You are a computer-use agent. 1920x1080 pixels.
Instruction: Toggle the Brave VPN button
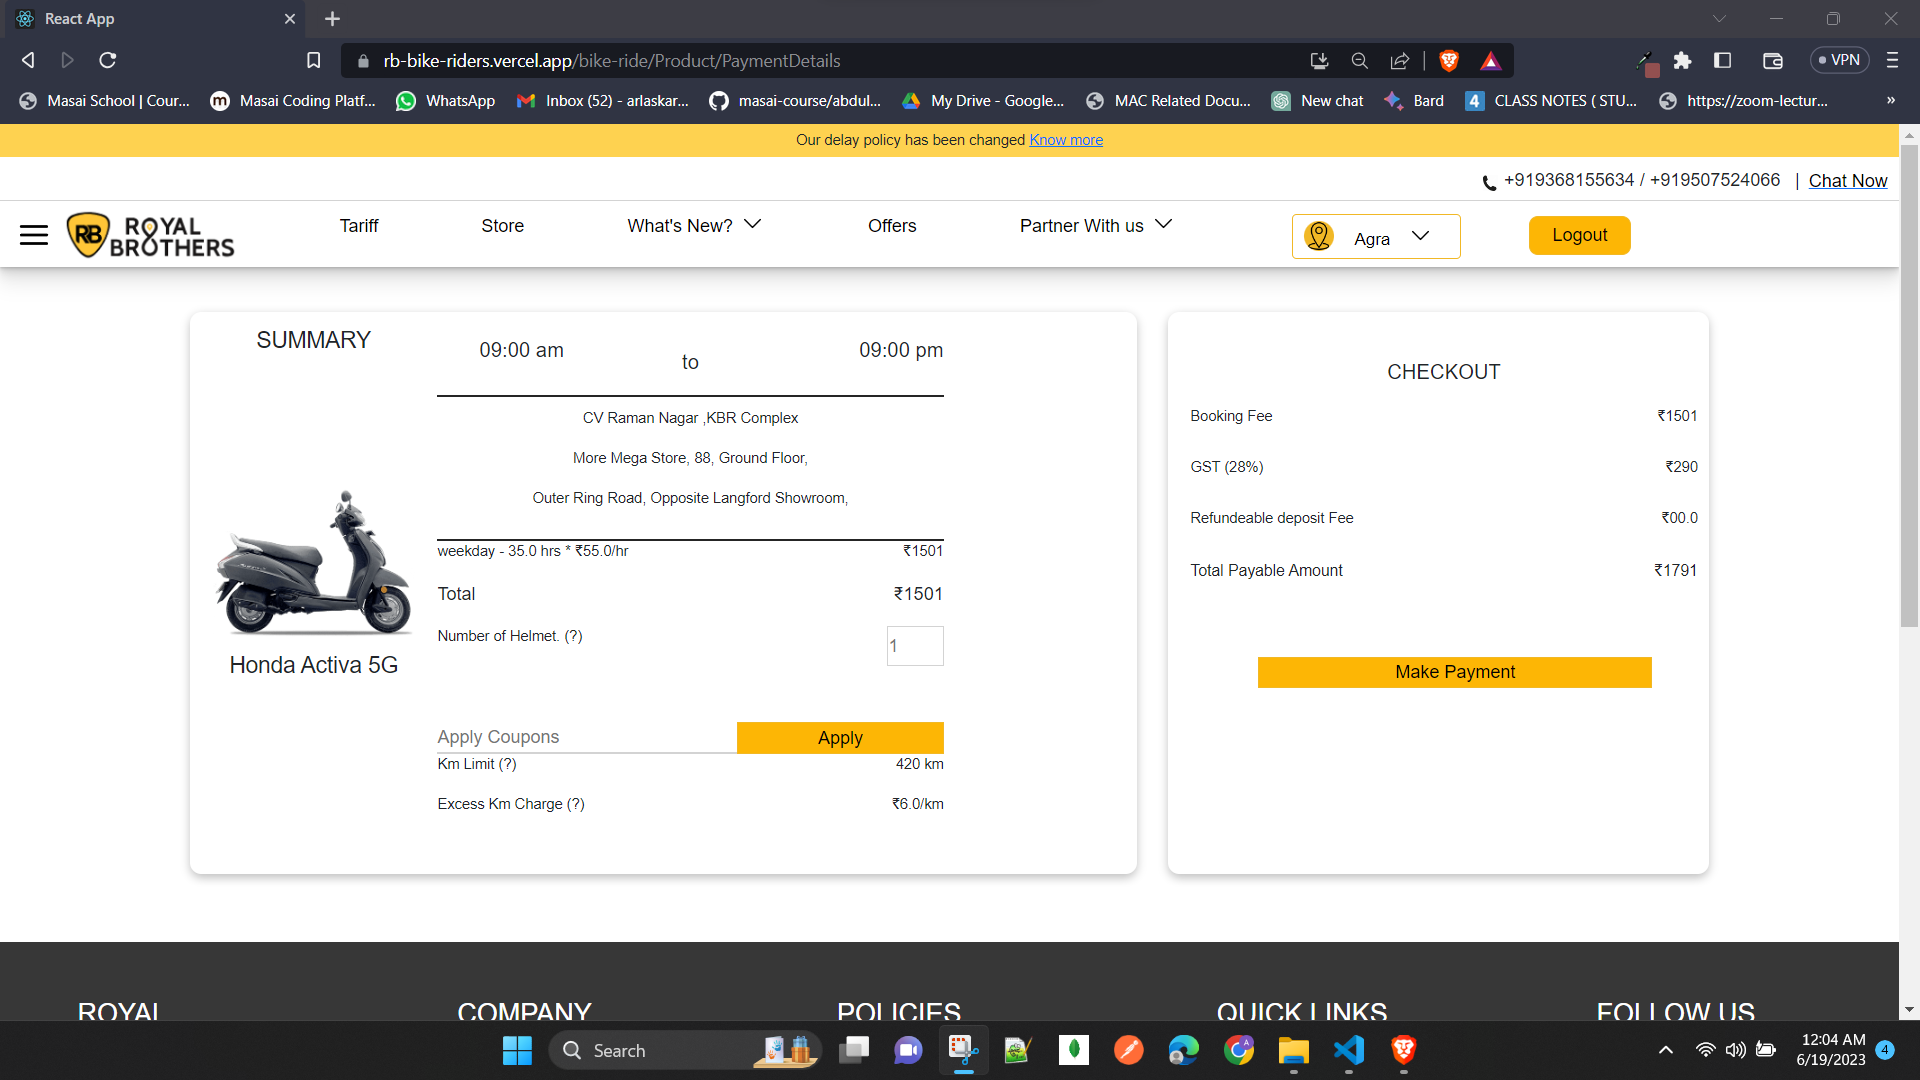[1839, 60]
